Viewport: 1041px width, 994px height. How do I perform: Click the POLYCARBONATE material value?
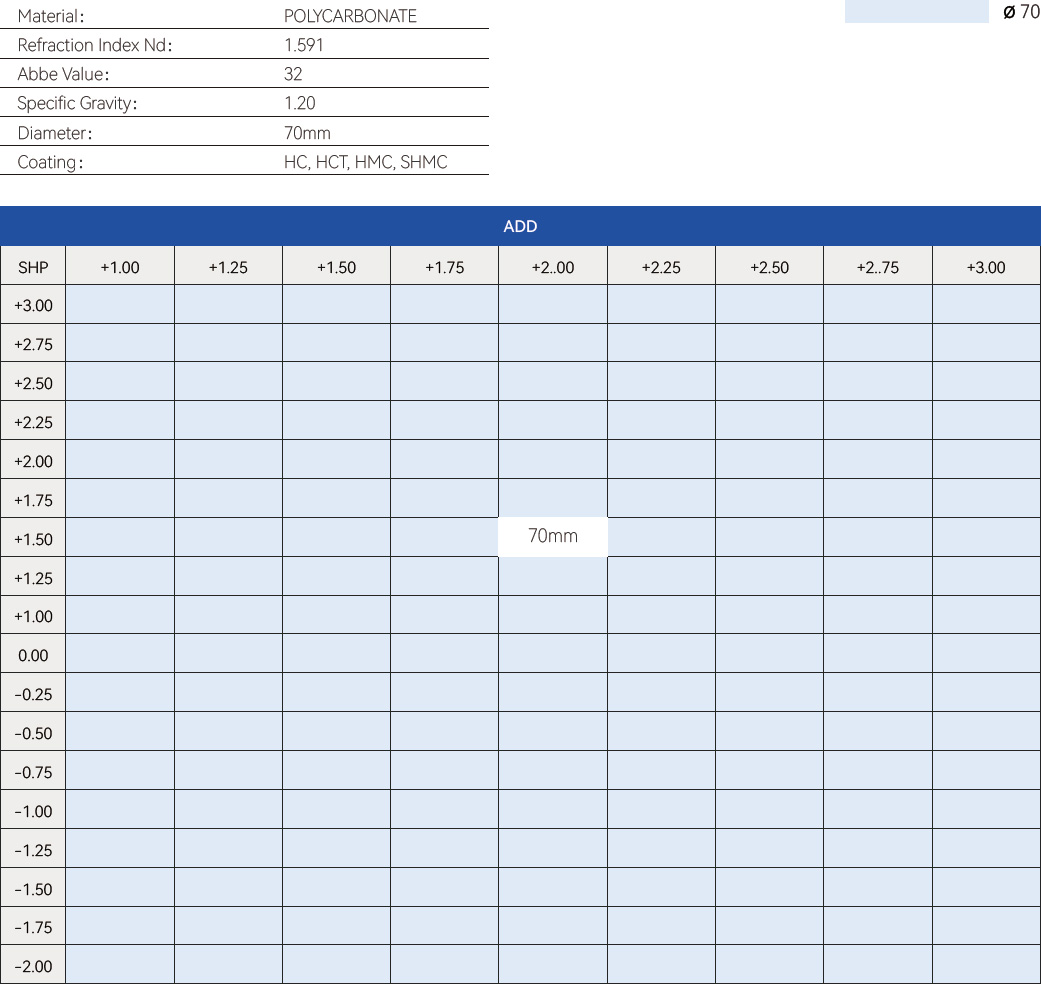(x=350, y=16)
